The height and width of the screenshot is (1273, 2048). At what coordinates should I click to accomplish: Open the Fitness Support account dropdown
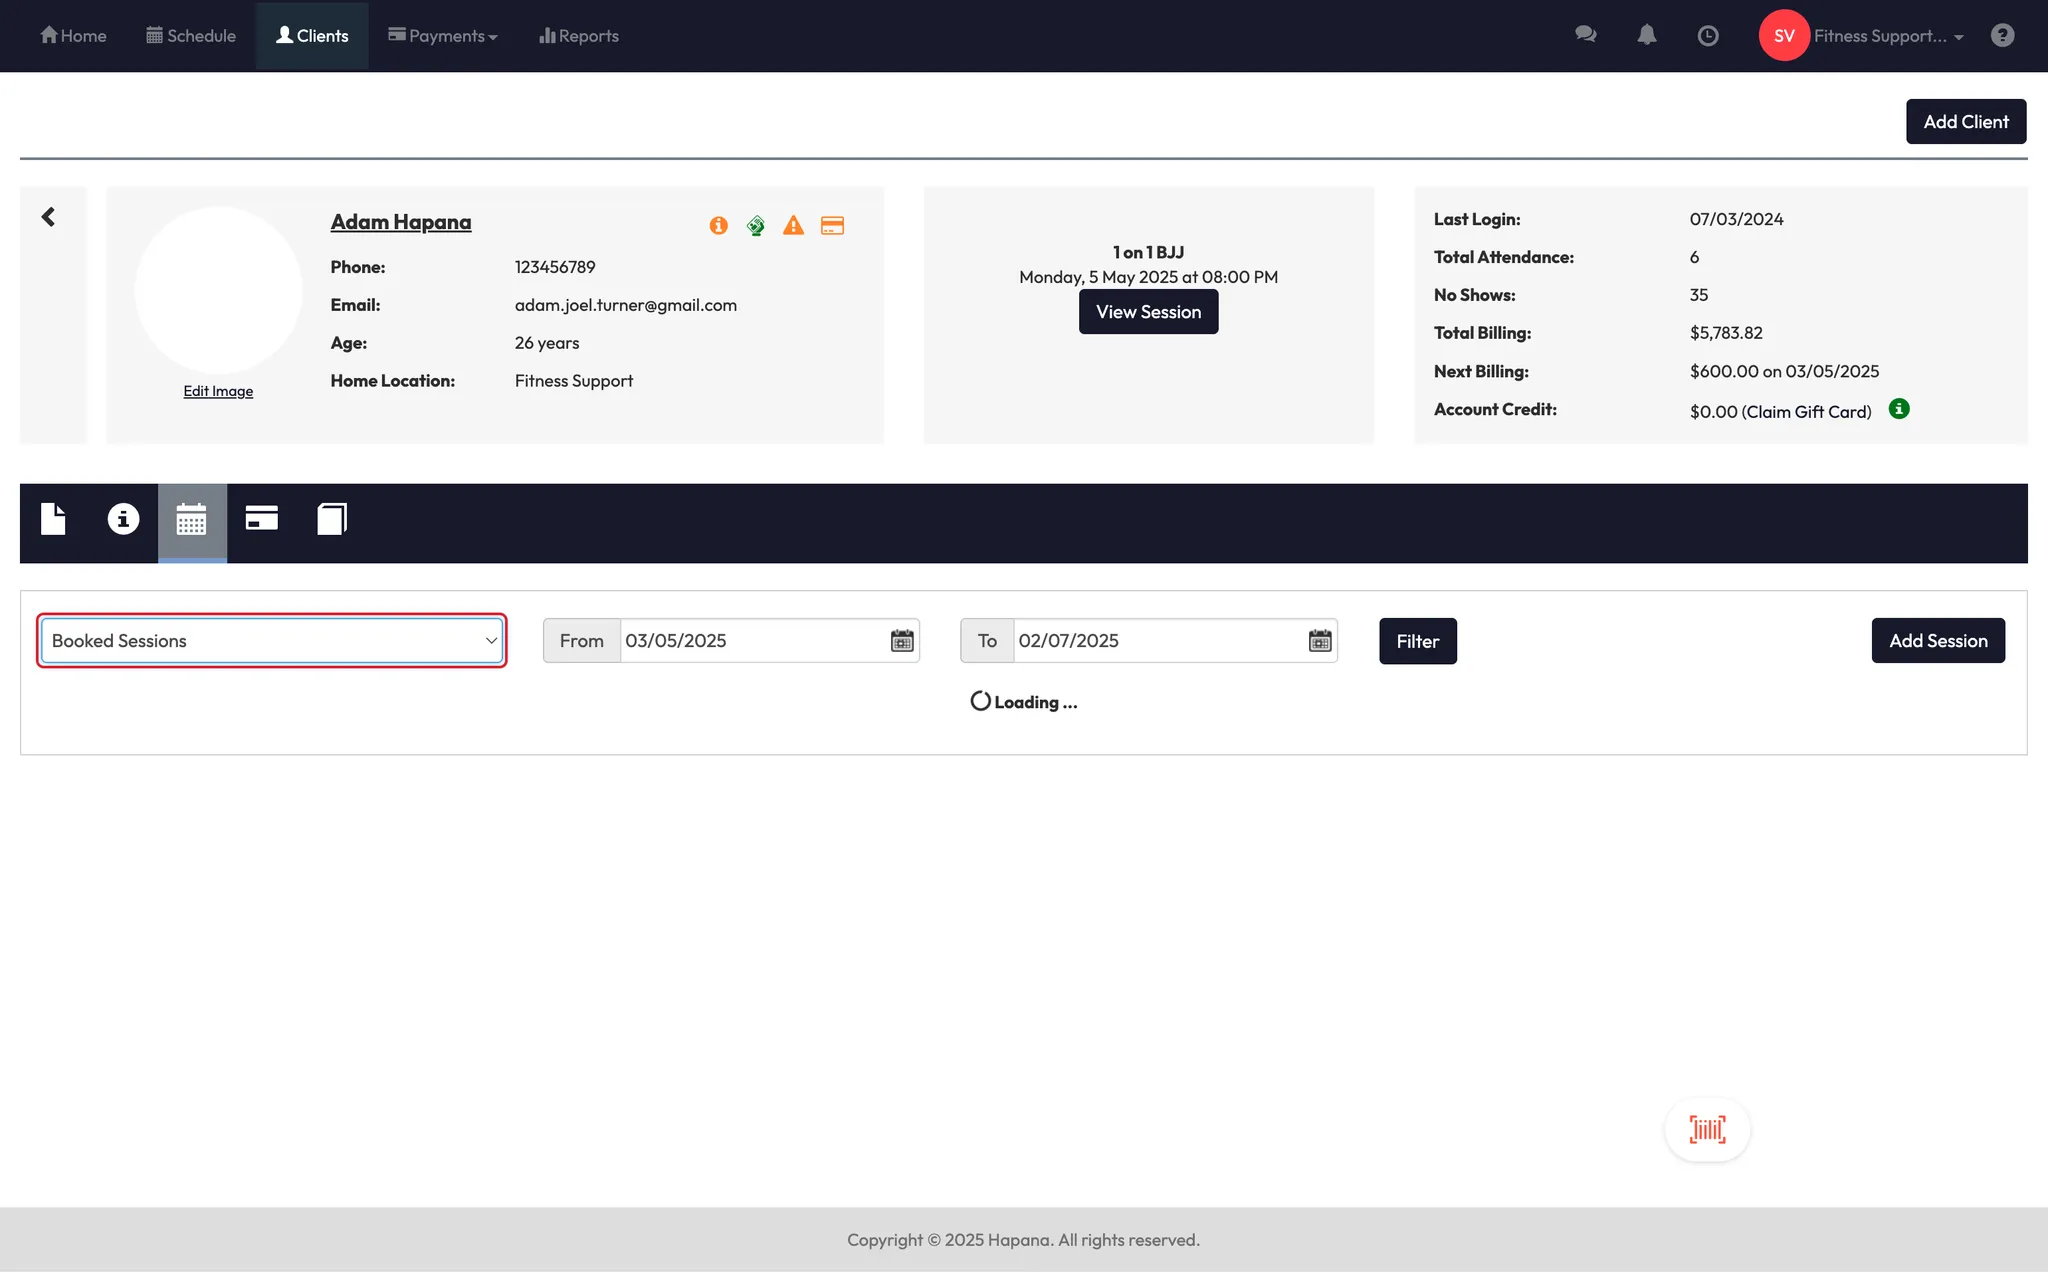tap(1888, 36)
